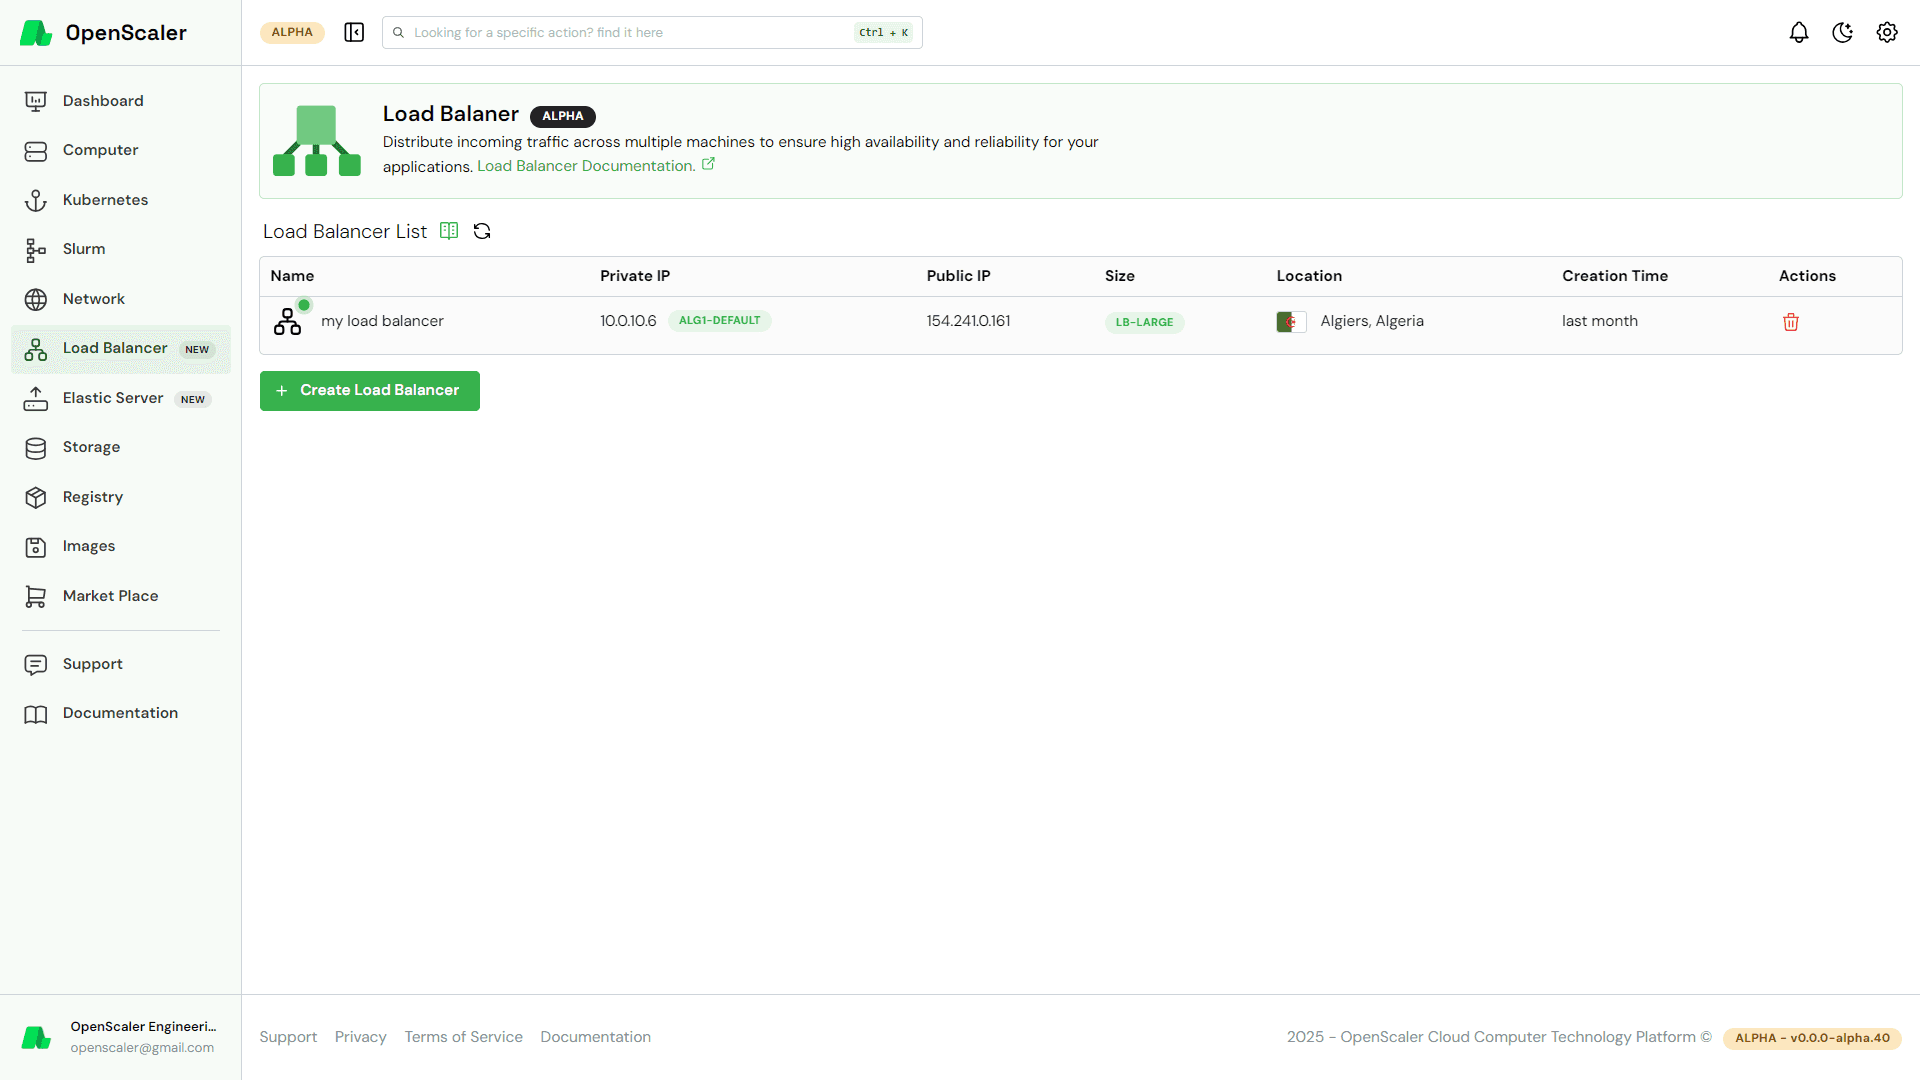Open Market Place from the sidebar
The image size is (1920, 1080).
coord(110,596)
